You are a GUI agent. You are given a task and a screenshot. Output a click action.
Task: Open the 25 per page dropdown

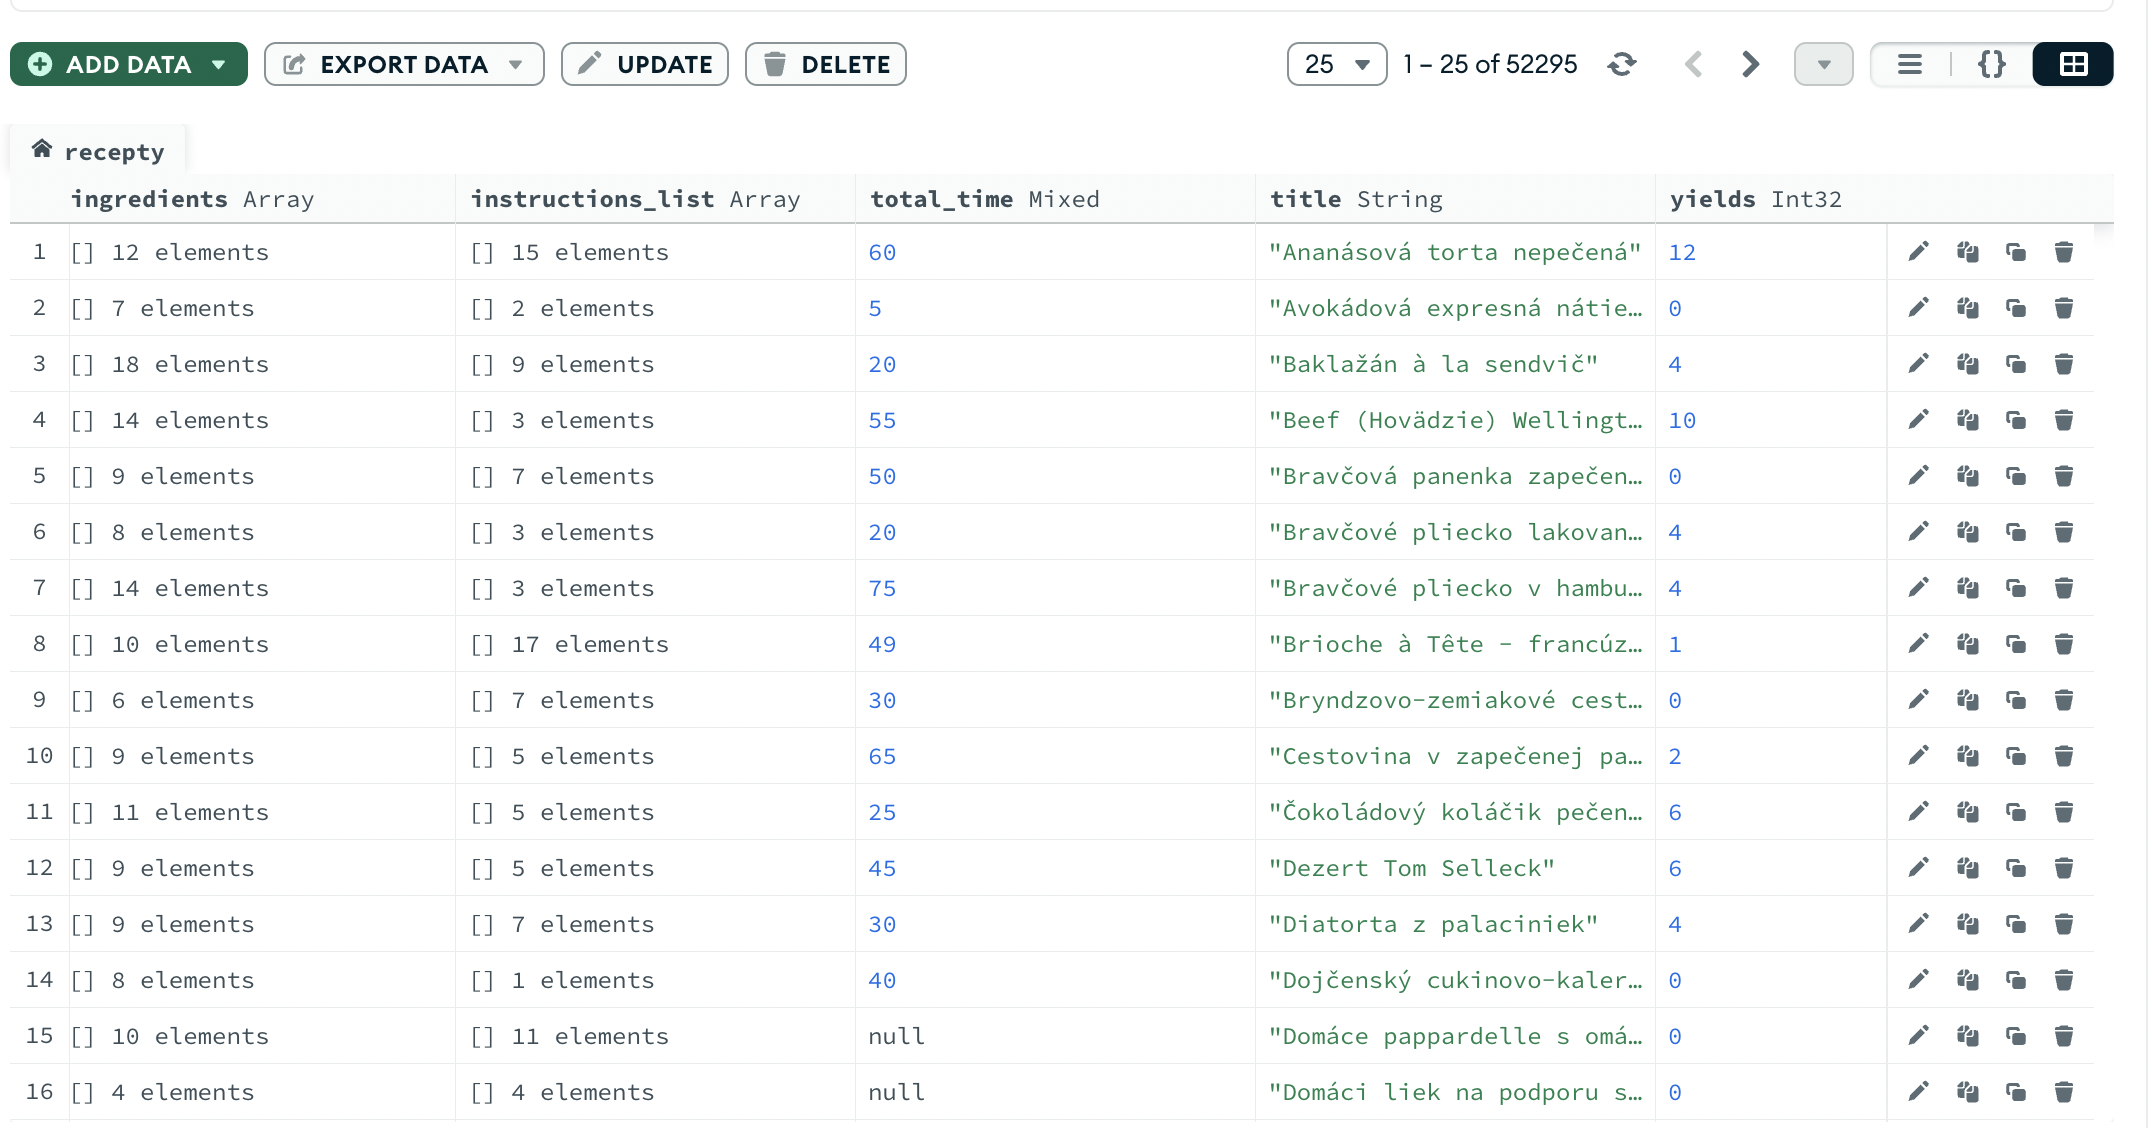(x=1337, y=64)
